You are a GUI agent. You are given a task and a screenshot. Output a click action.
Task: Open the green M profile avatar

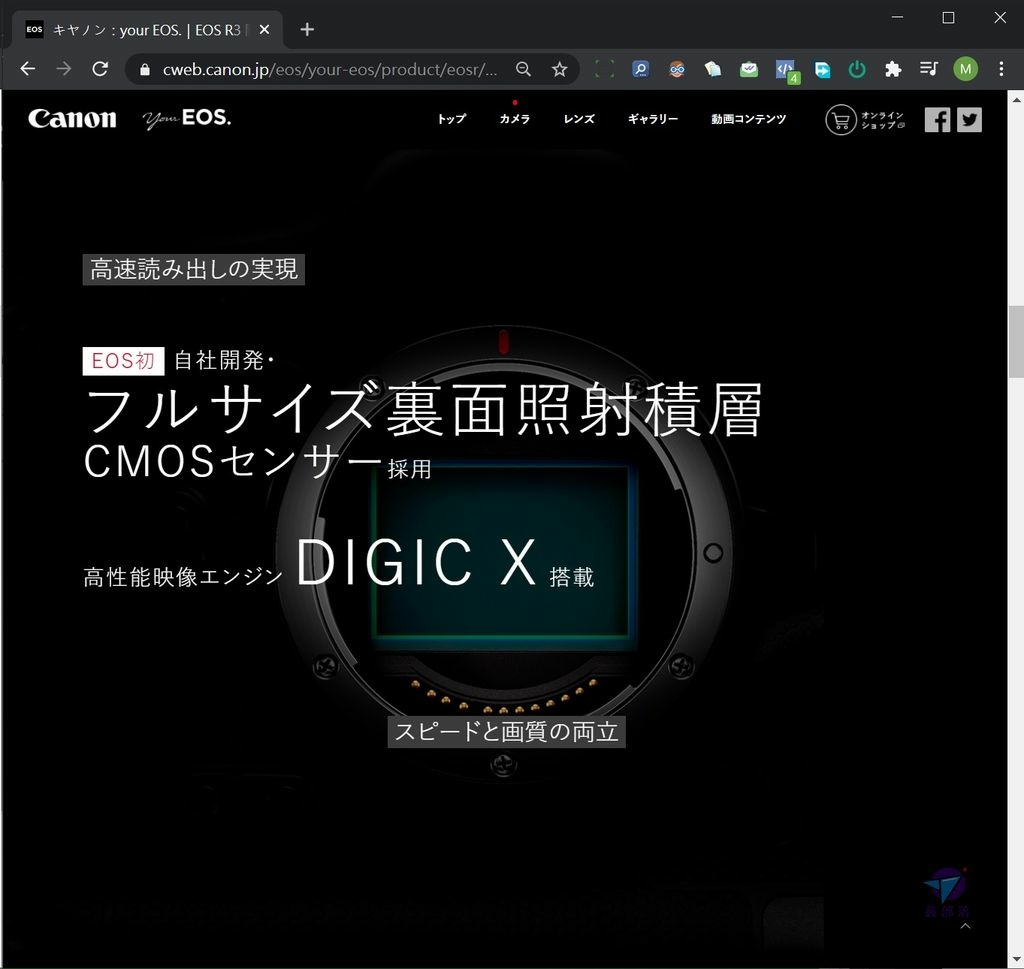[x=965, y=69]
